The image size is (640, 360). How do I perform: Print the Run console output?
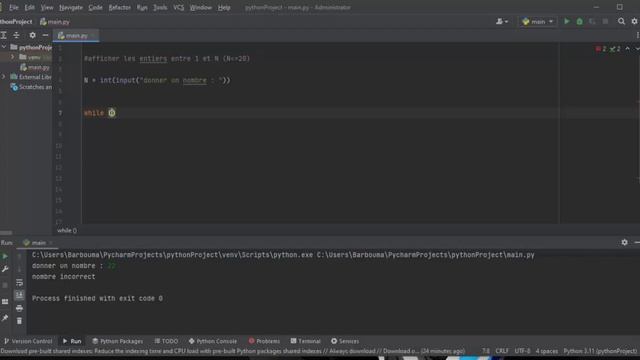coord(19,308)
